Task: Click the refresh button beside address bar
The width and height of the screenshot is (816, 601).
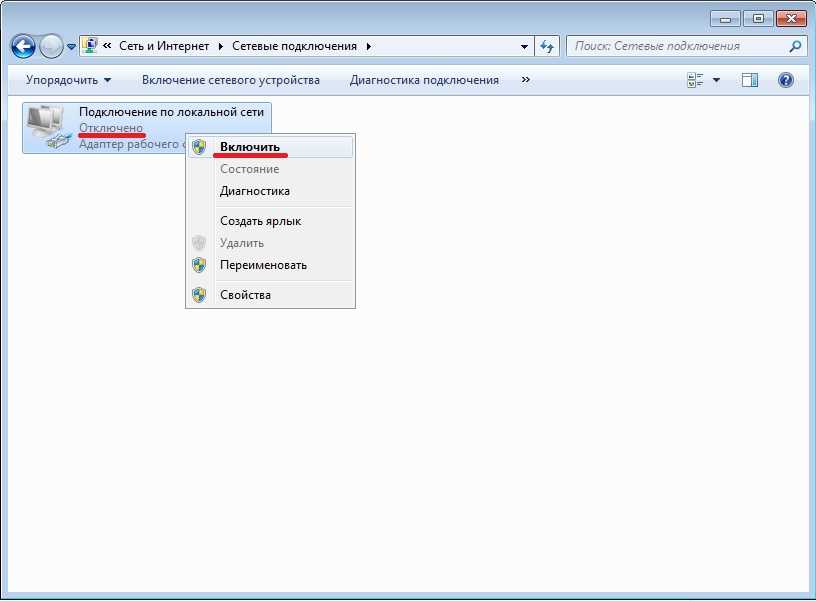Action: click(x=547, y=46)
